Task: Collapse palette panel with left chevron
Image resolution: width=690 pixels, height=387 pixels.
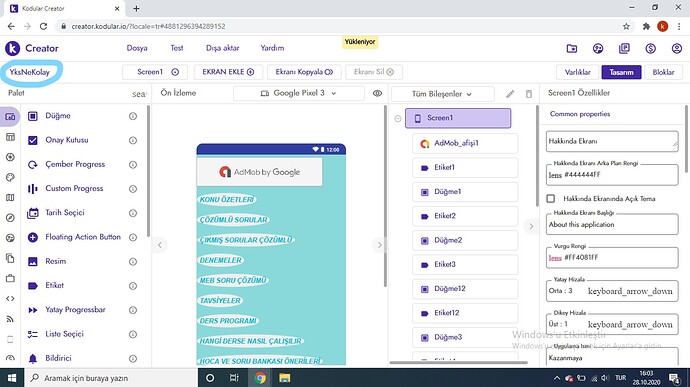Action: tap(160, 245)
